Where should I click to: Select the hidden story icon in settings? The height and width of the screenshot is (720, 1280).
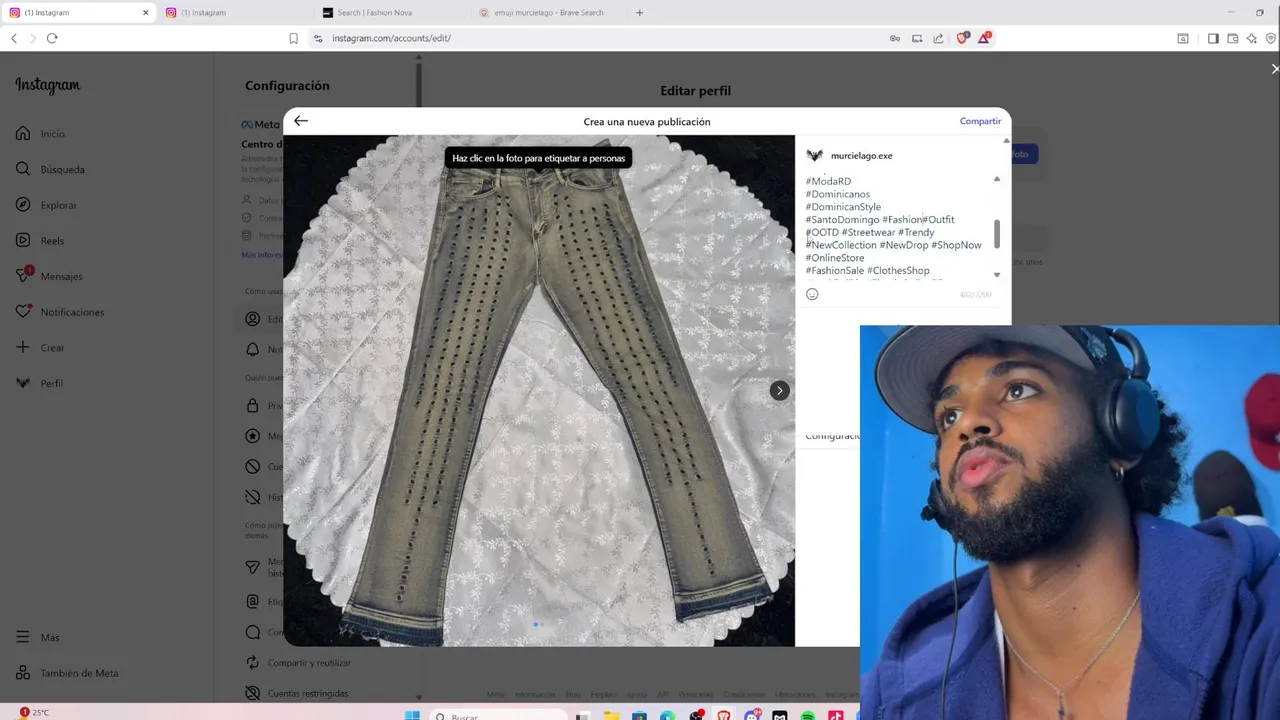(x=253, y=497)
